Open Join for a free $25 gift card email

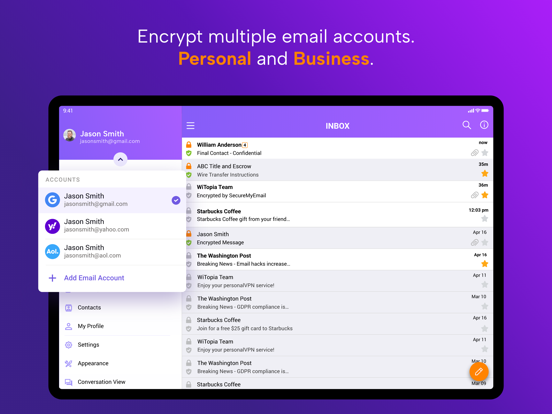click(x=337, y=324)
